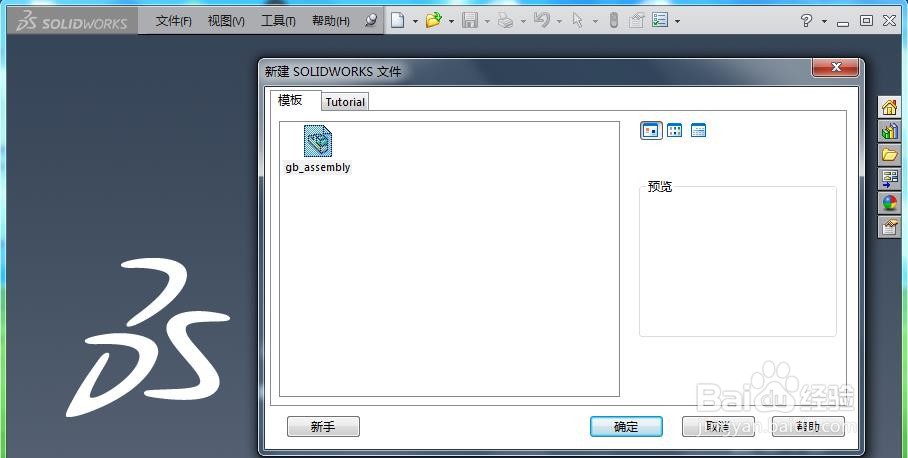Open SOLIDWORKS Resources house tab in the task pane
This screenshot has height=458, width=908.
(889, 108)
